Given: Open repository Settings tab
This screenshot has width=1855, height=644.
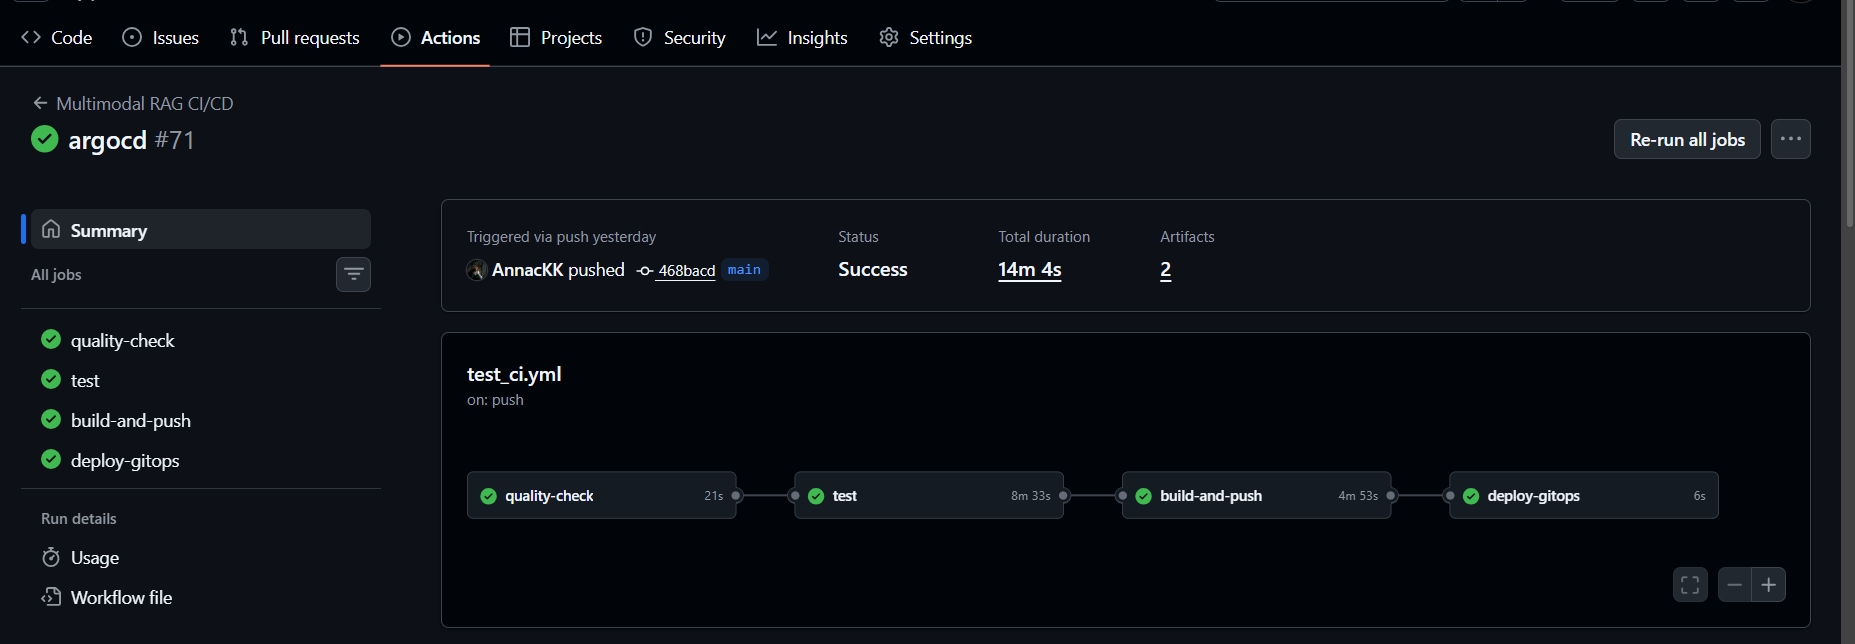Looking at the screenshot, I should click(x=925, y=38).
